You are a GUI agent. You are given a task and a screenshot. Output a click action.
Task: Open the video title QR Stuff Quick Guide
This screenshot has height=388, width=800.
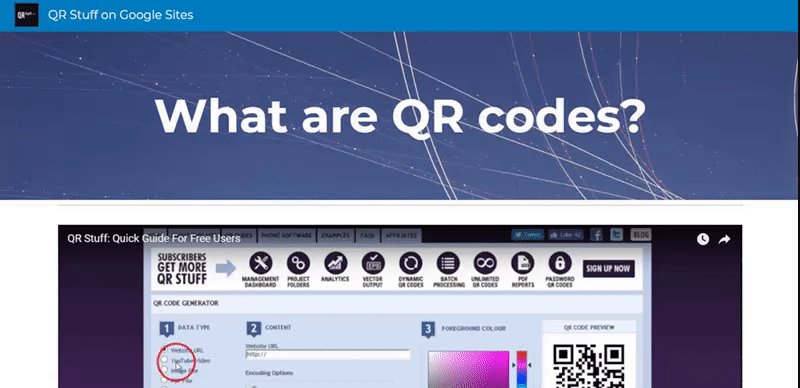tap(154, 238)
